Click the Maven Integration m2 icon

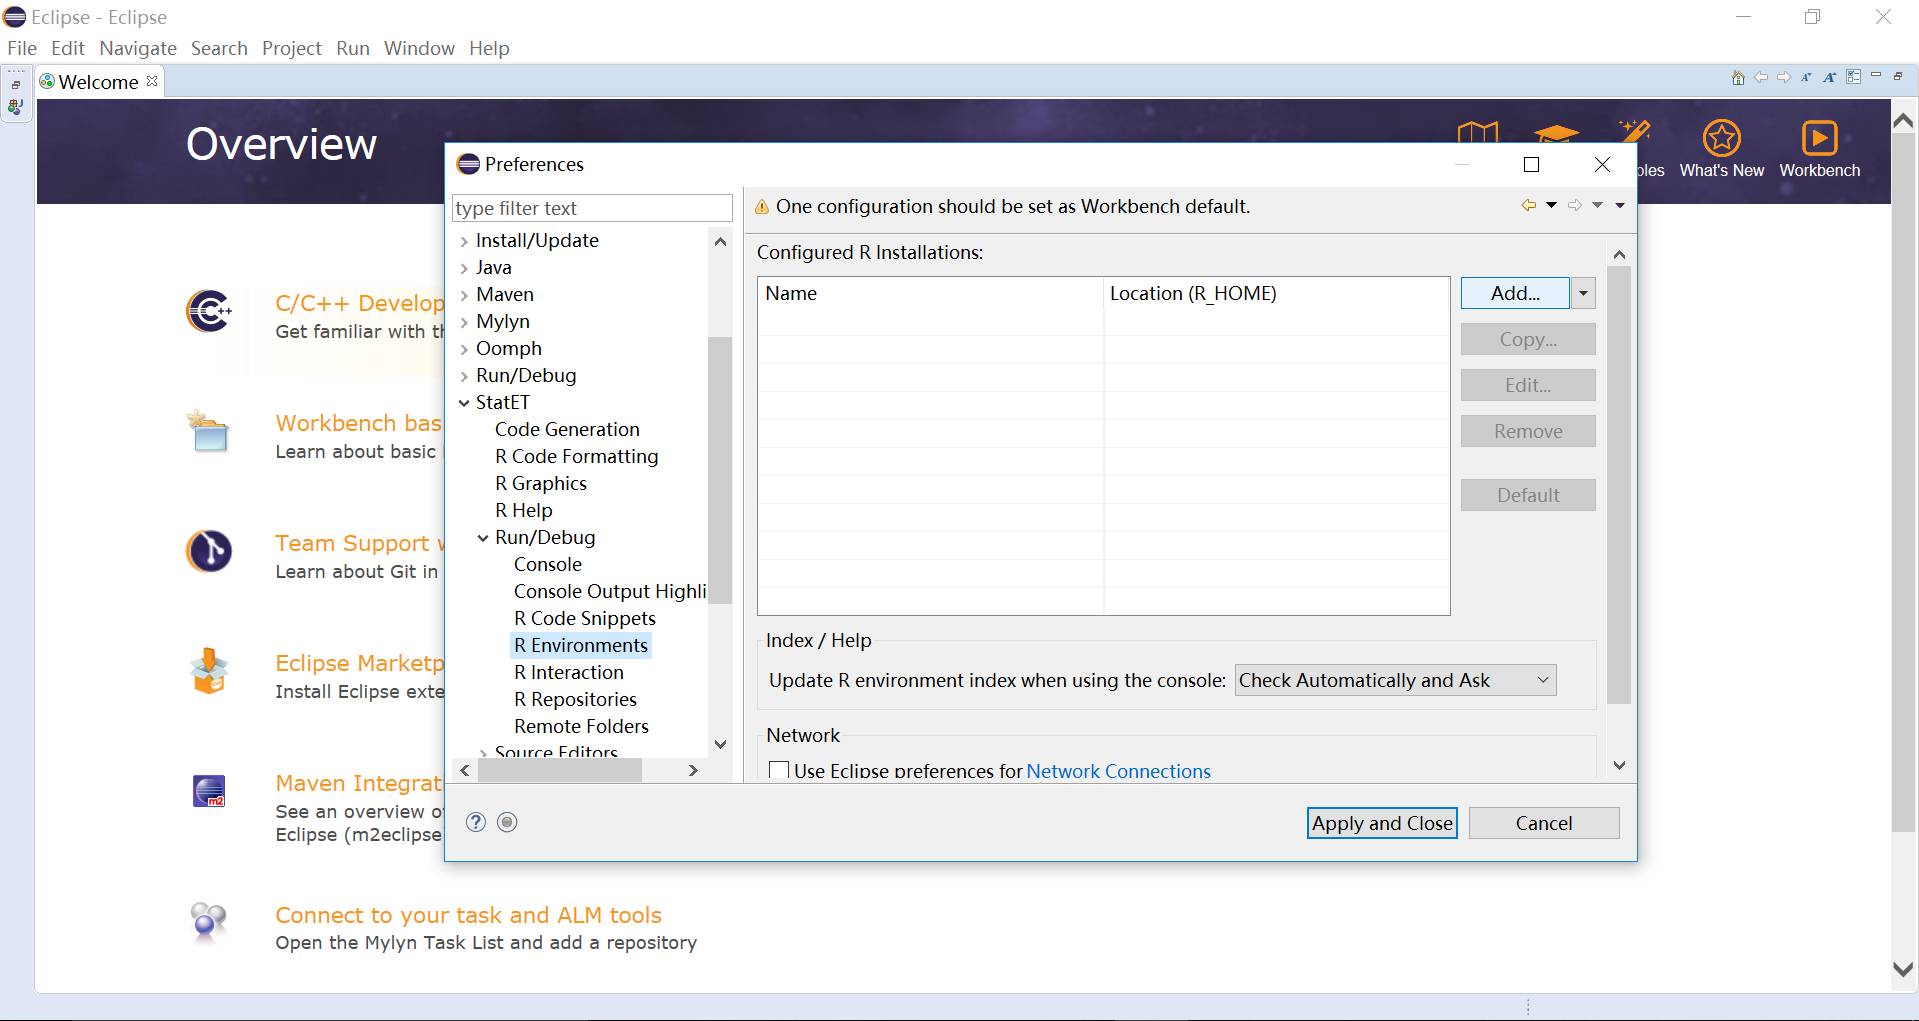pyautogui.click(x=209, y=791)
